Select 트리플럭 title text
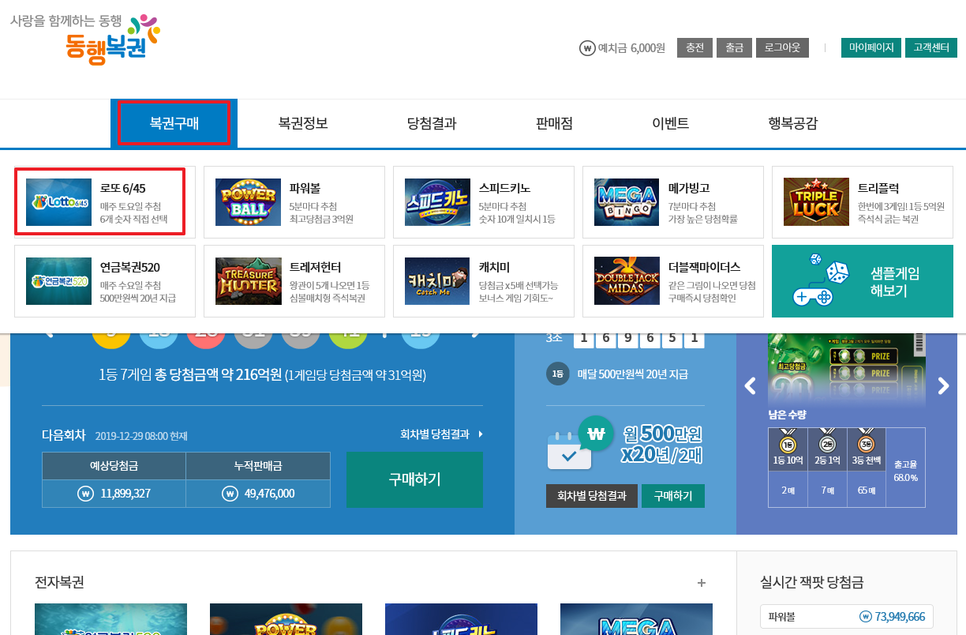 tap(878, 188)
